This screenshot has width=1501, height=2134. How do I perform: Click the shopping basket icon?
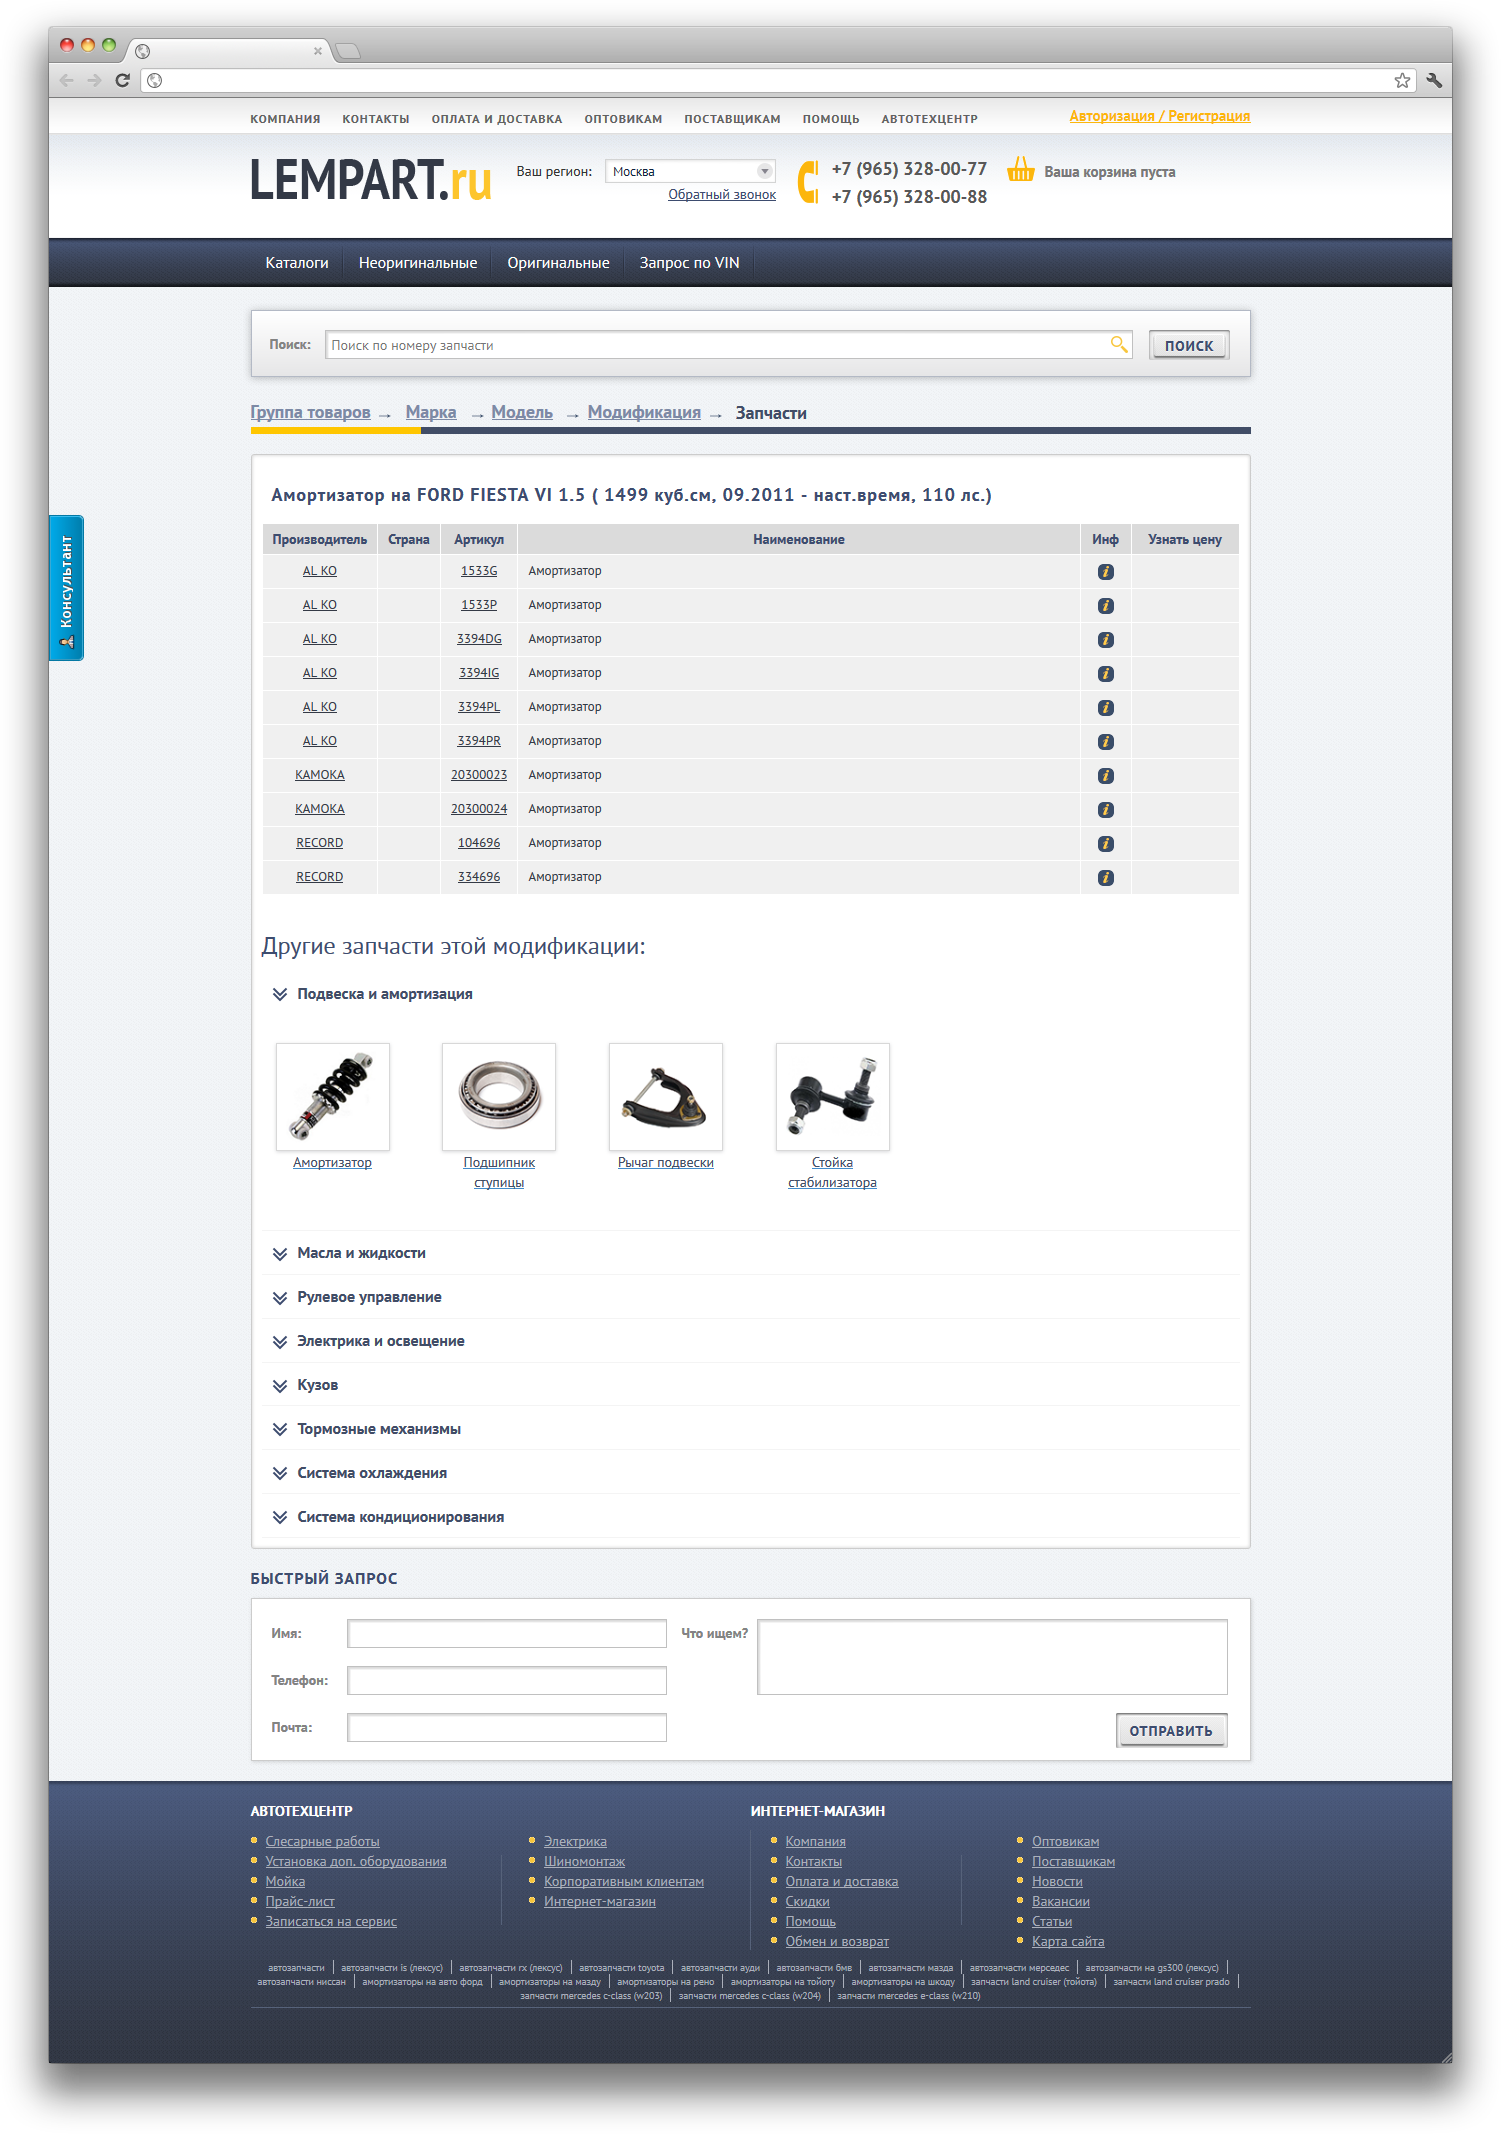pyautogui.click(x=1020, y=170)
